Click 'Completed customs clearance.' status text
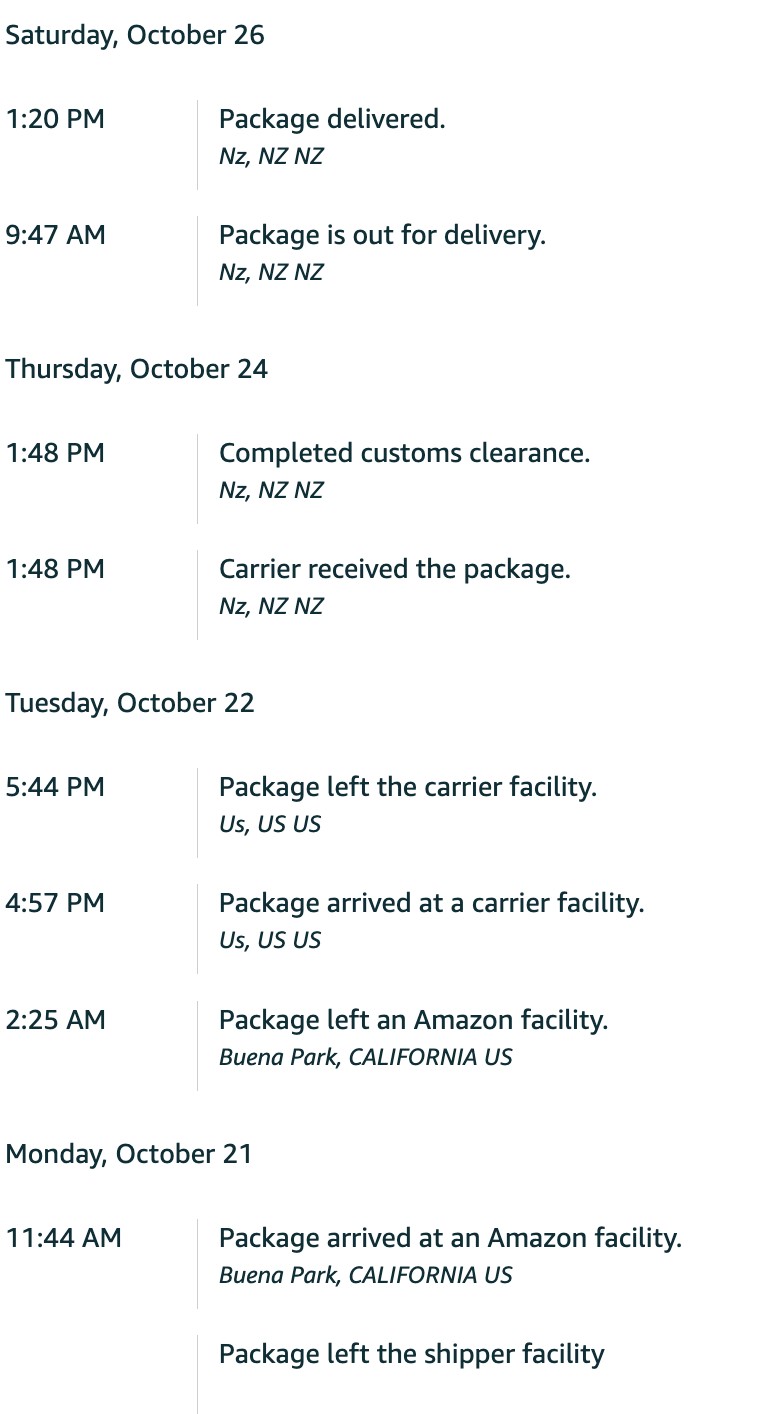 pyautogui.click(x=404, y=453)
